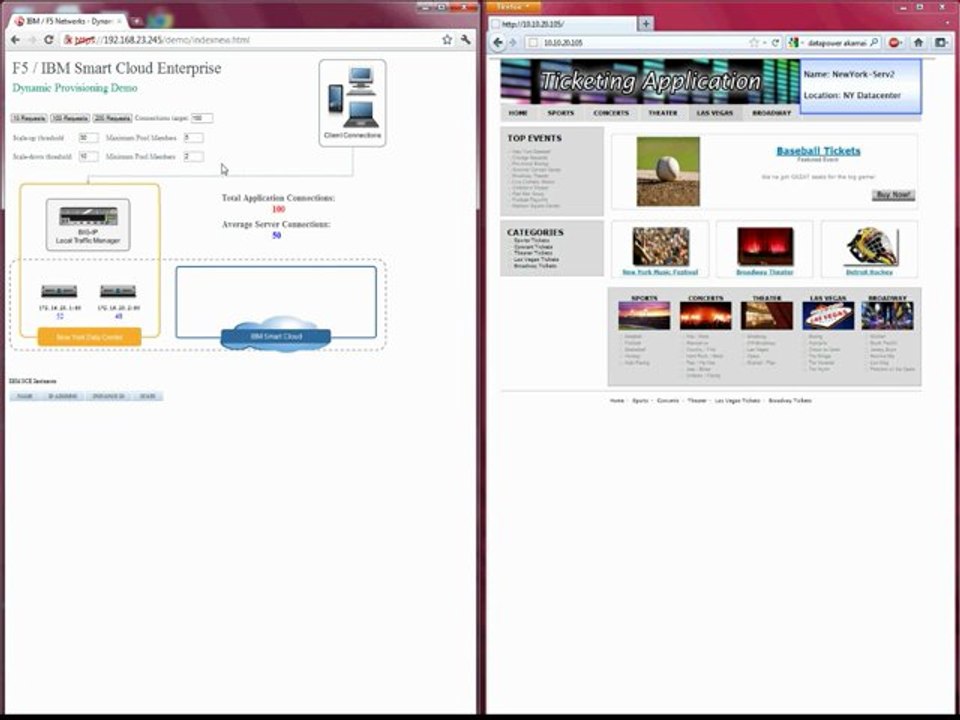This screenshot has width=960, height=720.
Task: Open Broadway Tickets in CATEGORIES sidebar
Action: click(x=536, y=266)
